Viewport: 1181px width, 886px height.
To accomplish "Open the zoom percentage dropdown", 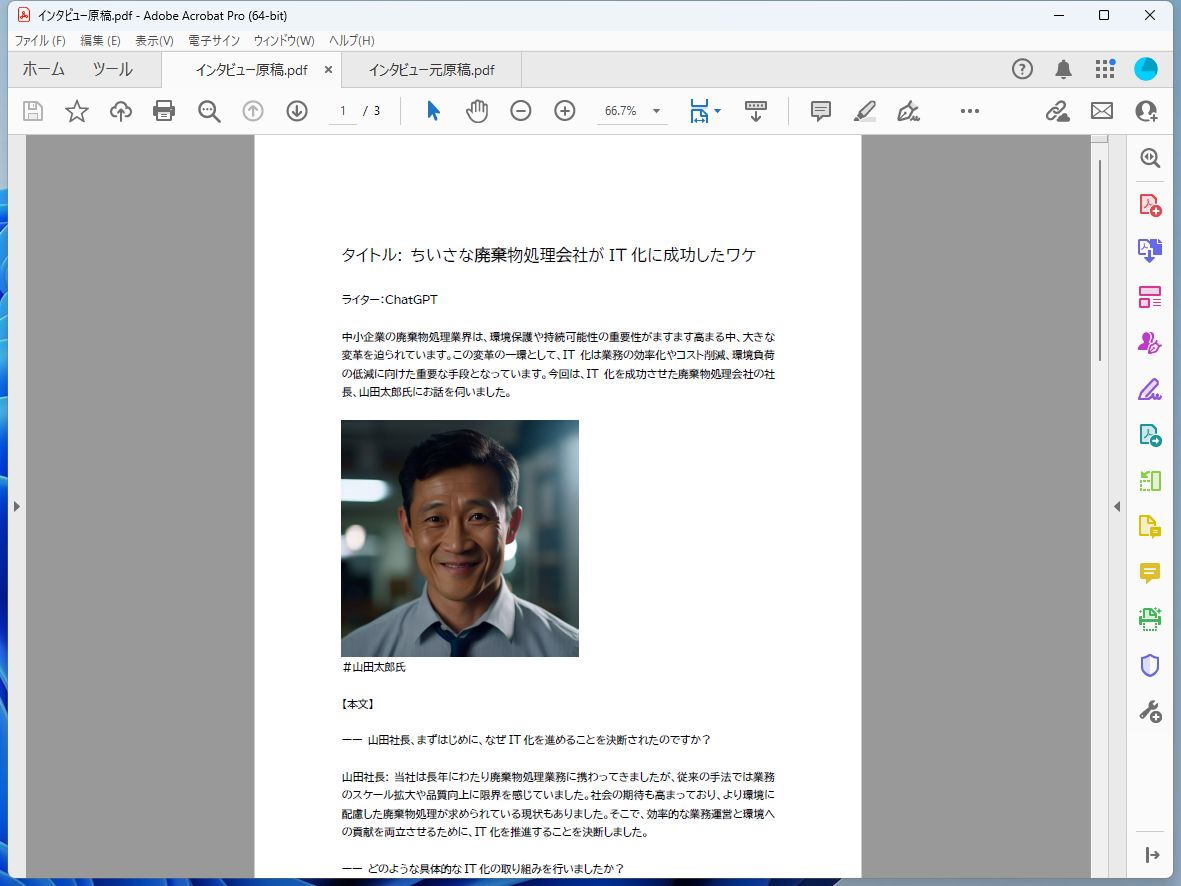I will pos(655,111).
